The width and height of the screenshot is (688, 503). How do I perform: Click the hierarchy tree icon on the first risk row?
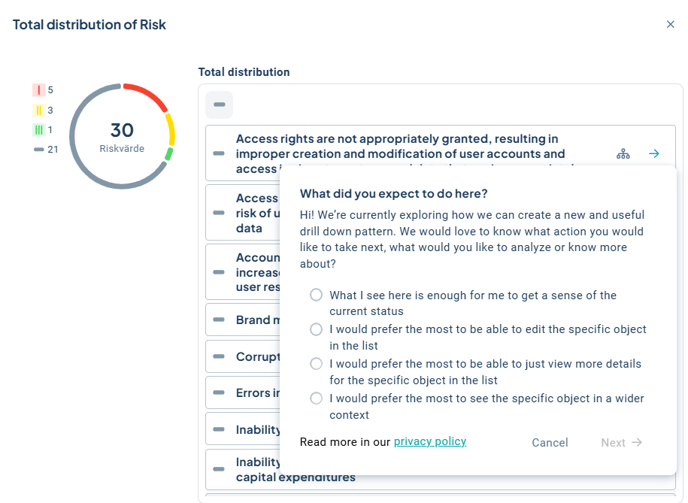click(623, 154)
